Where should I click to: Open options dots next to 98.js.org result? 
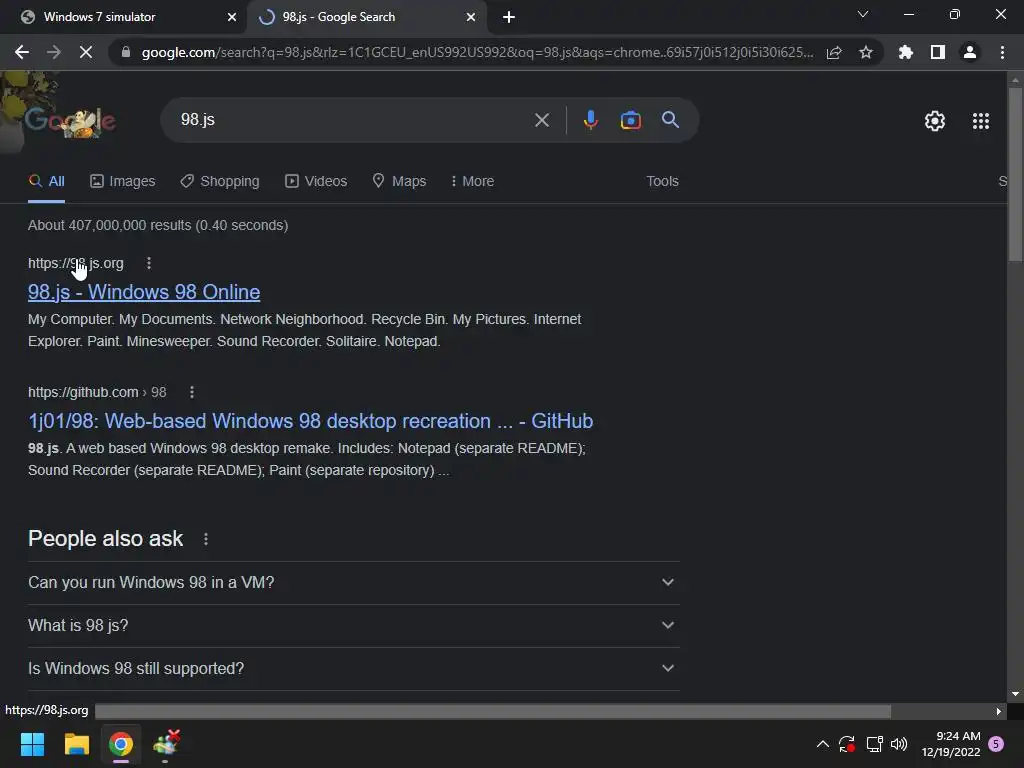coord(149,263)
